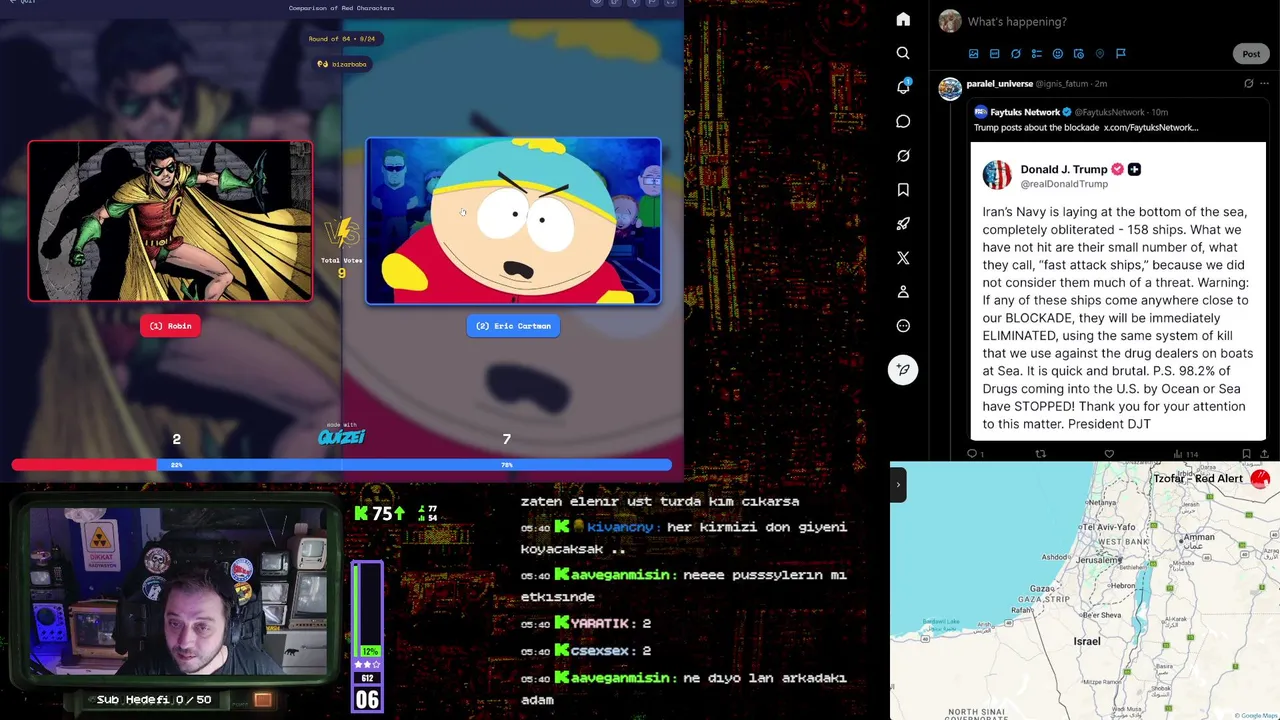Click the Quizei logo

click(341, 437)
